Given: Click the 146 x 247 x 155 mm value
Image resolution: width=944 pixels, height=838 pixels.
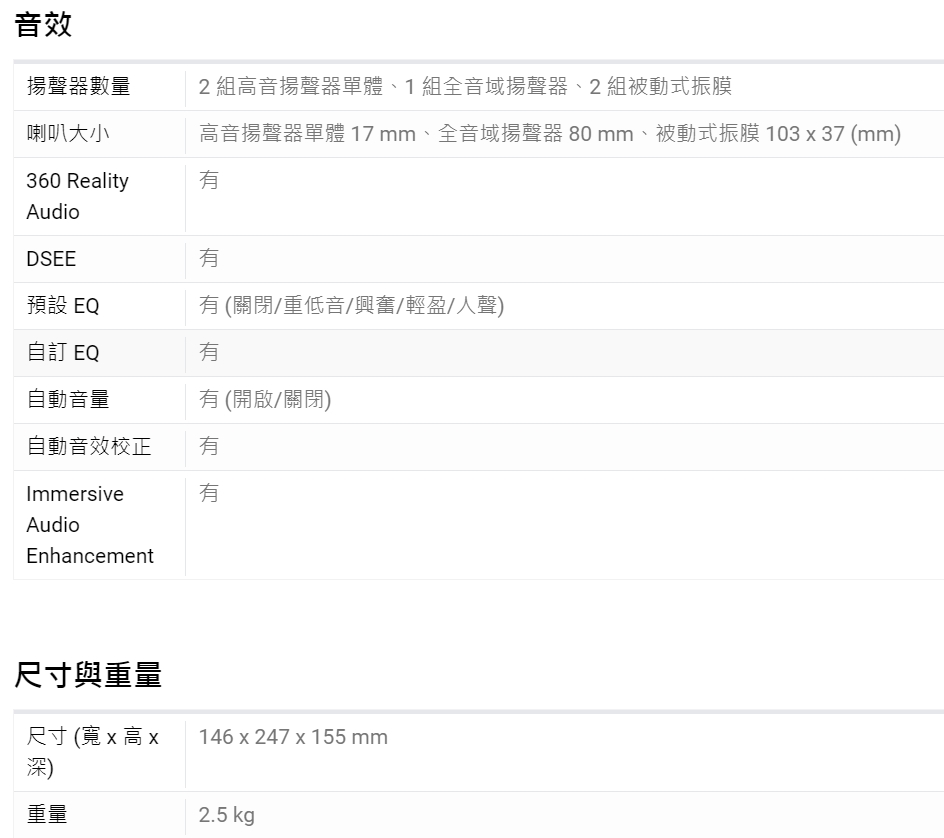Looking at the screenshot, I should click(293, 738).
